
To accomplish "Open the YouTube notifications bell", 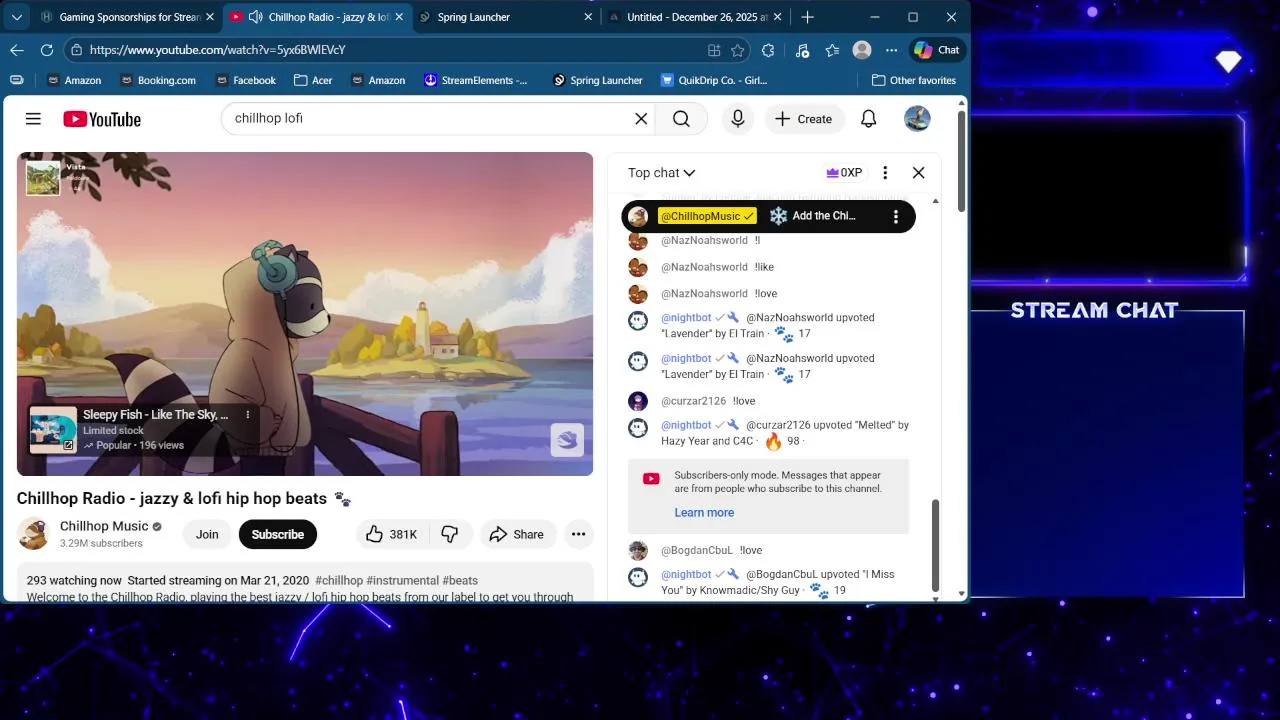I will (x=869, y=119).
